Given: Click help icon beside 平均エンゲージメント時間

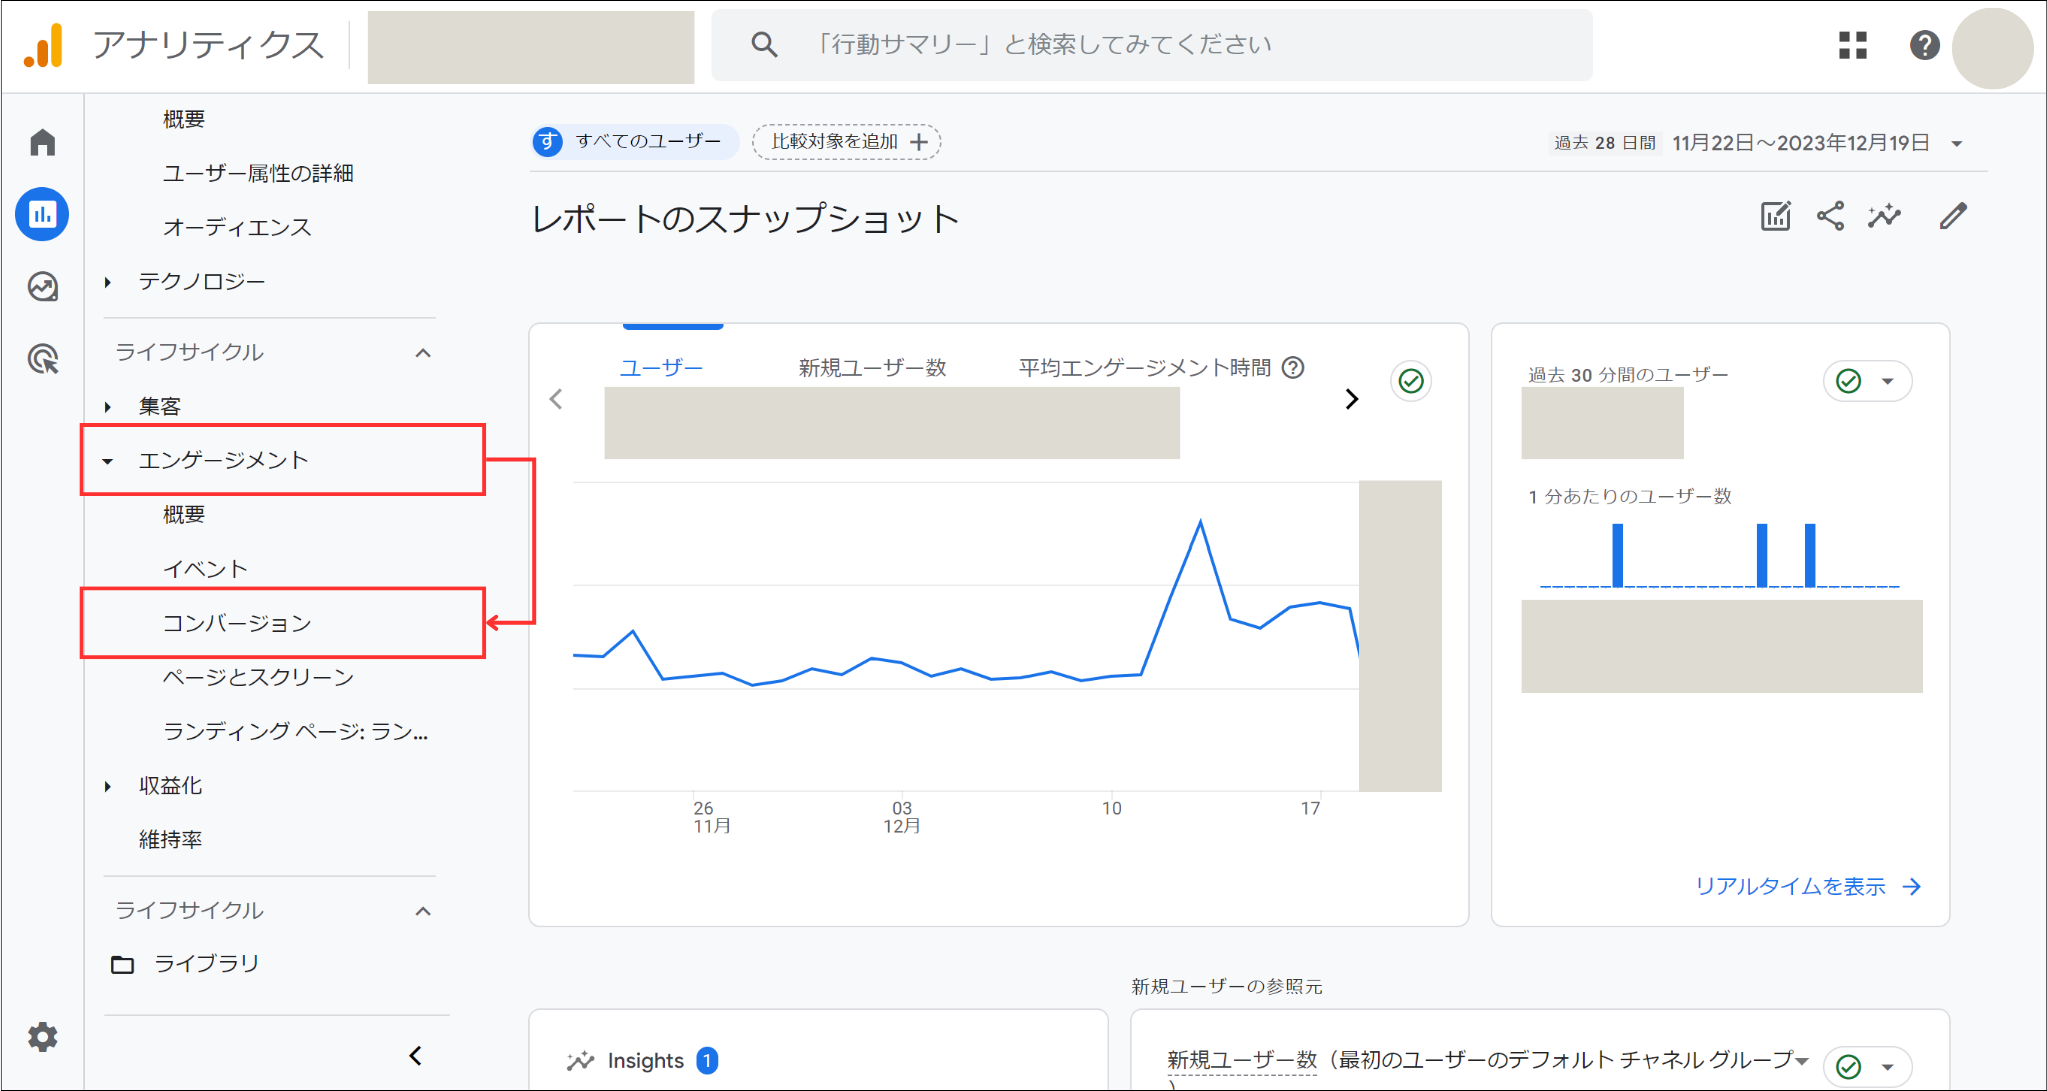Looking at the screenshot, I should (x=1293, y=367).
